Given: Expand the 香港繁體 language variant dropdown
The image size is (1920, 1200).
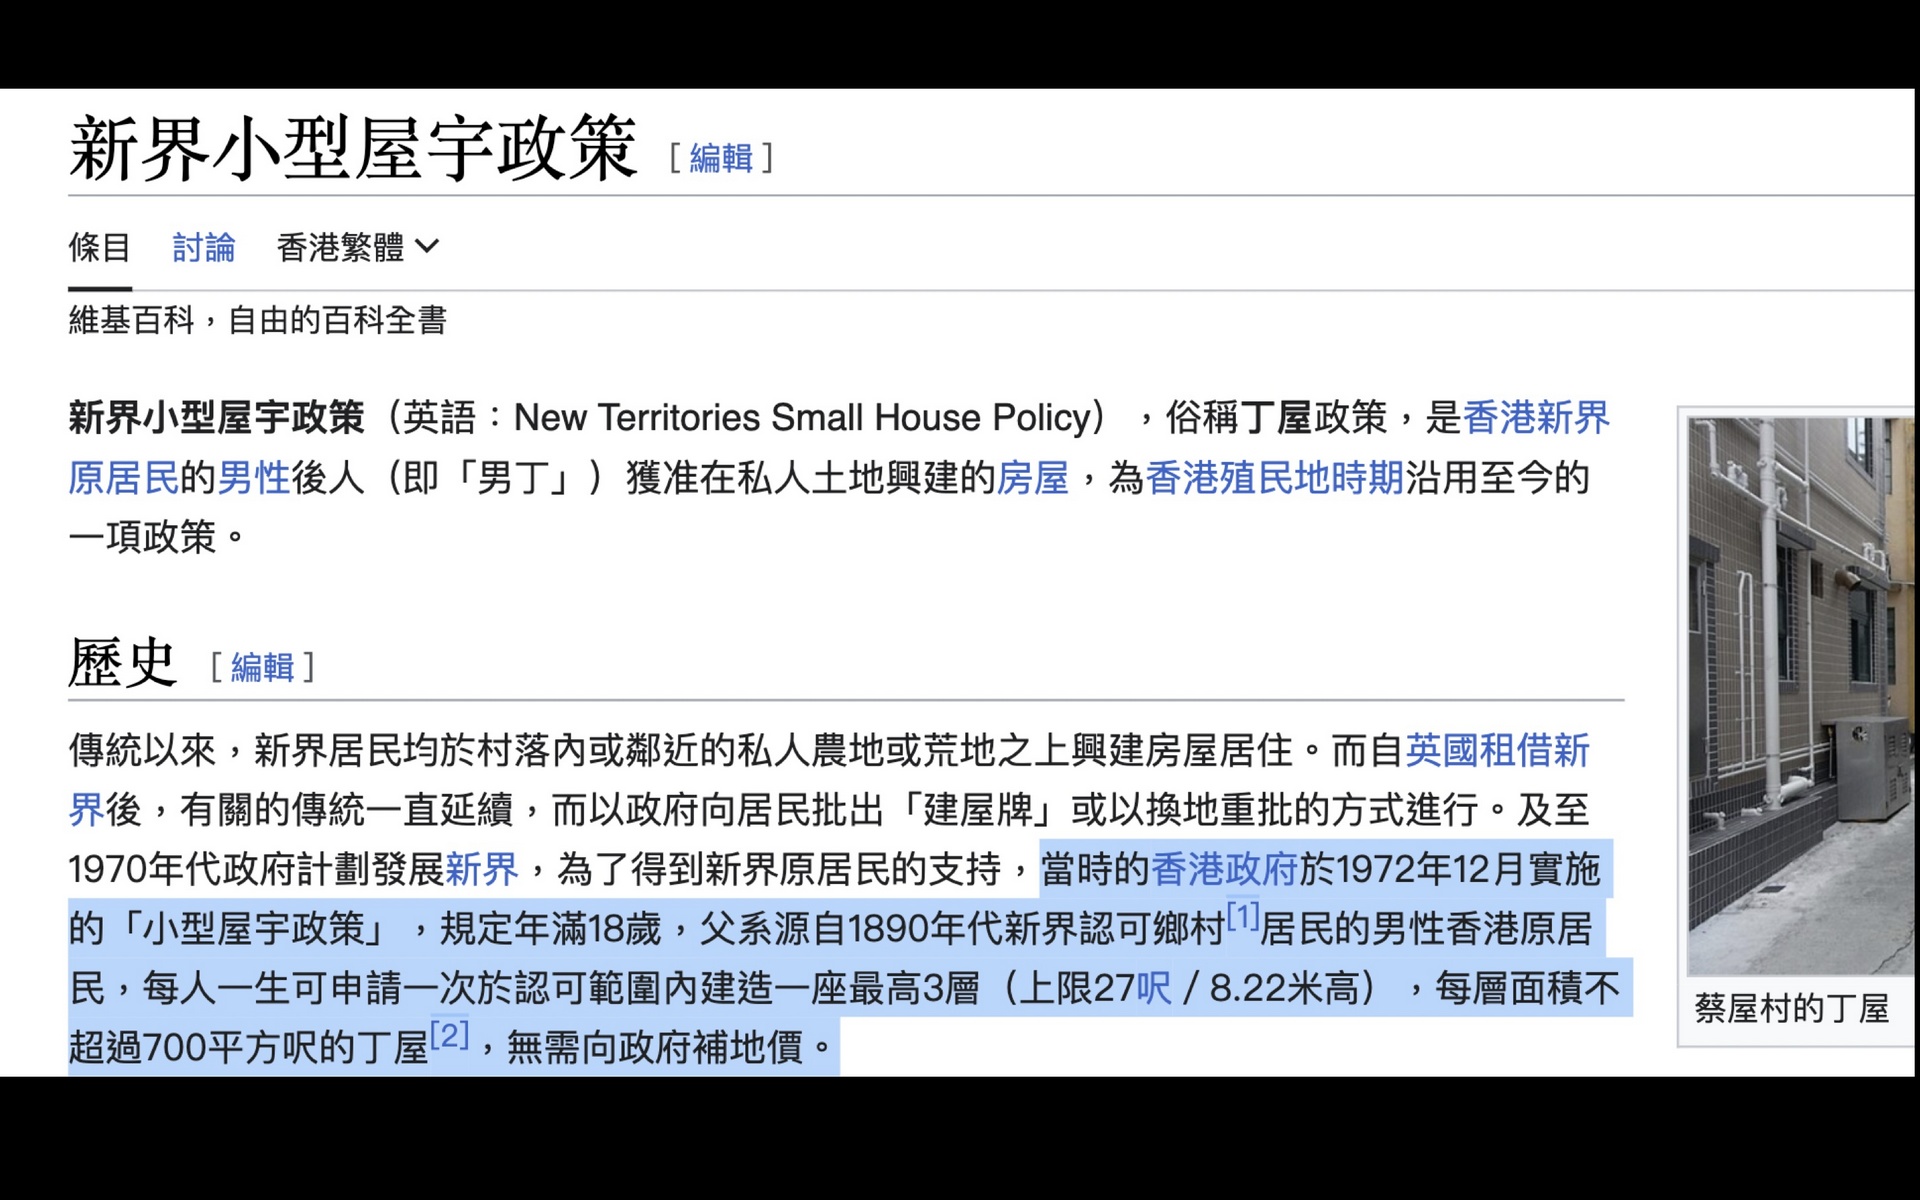Looking at the screenshot, I should pyautogui.click(x=357, y=247).
